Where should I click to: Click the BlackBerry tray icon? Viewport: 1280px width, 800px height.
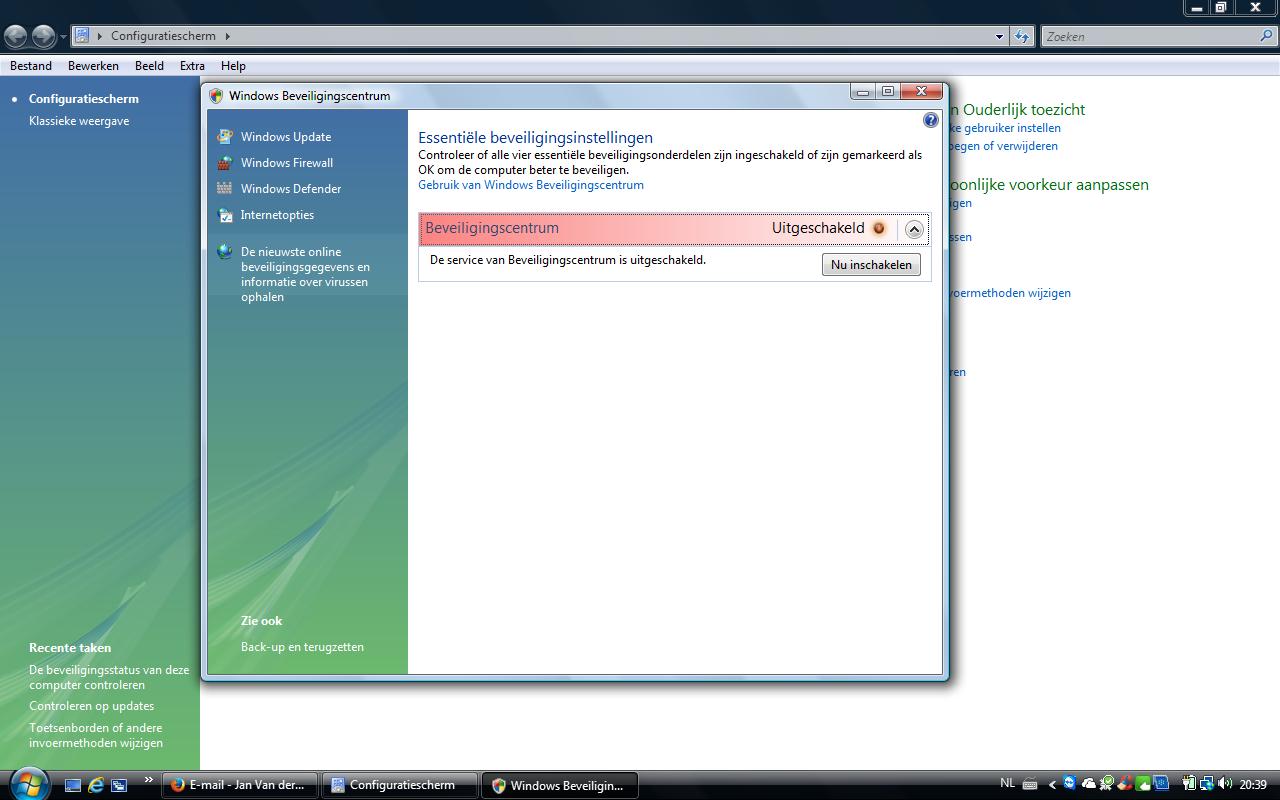tap(1161, 783)
